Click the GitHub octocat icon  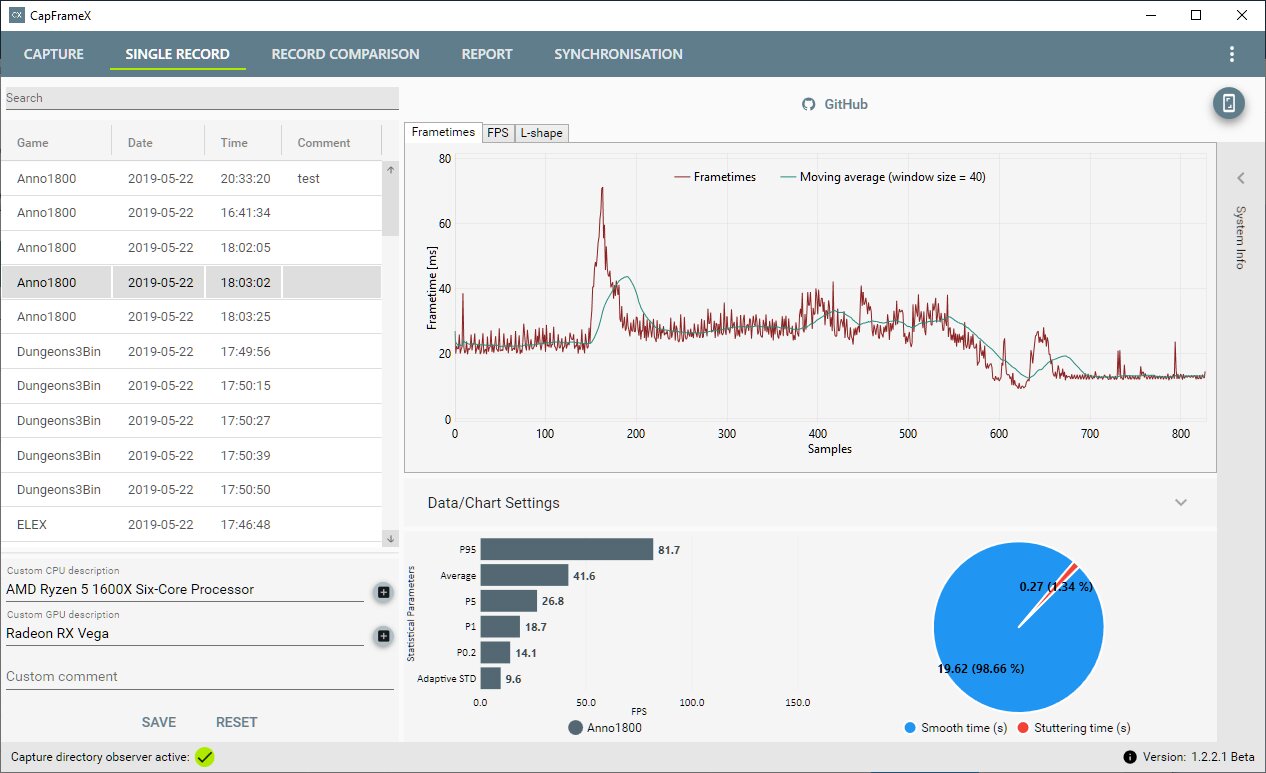[809, 104]
